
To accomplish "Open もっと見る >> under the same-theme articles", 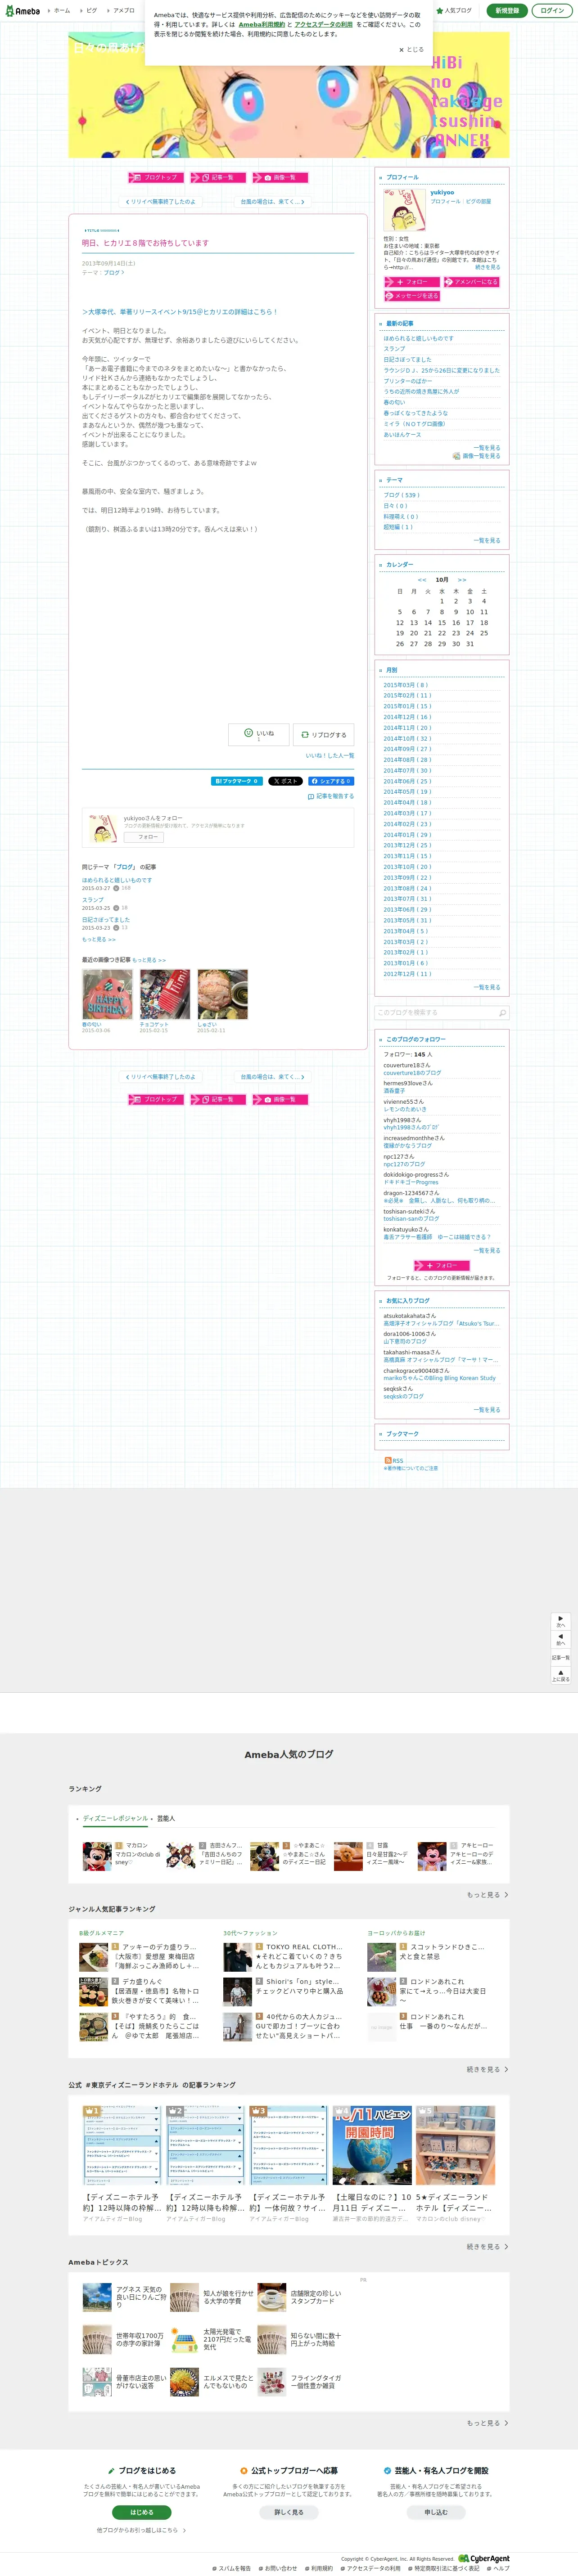I will (x=99, y=940).
